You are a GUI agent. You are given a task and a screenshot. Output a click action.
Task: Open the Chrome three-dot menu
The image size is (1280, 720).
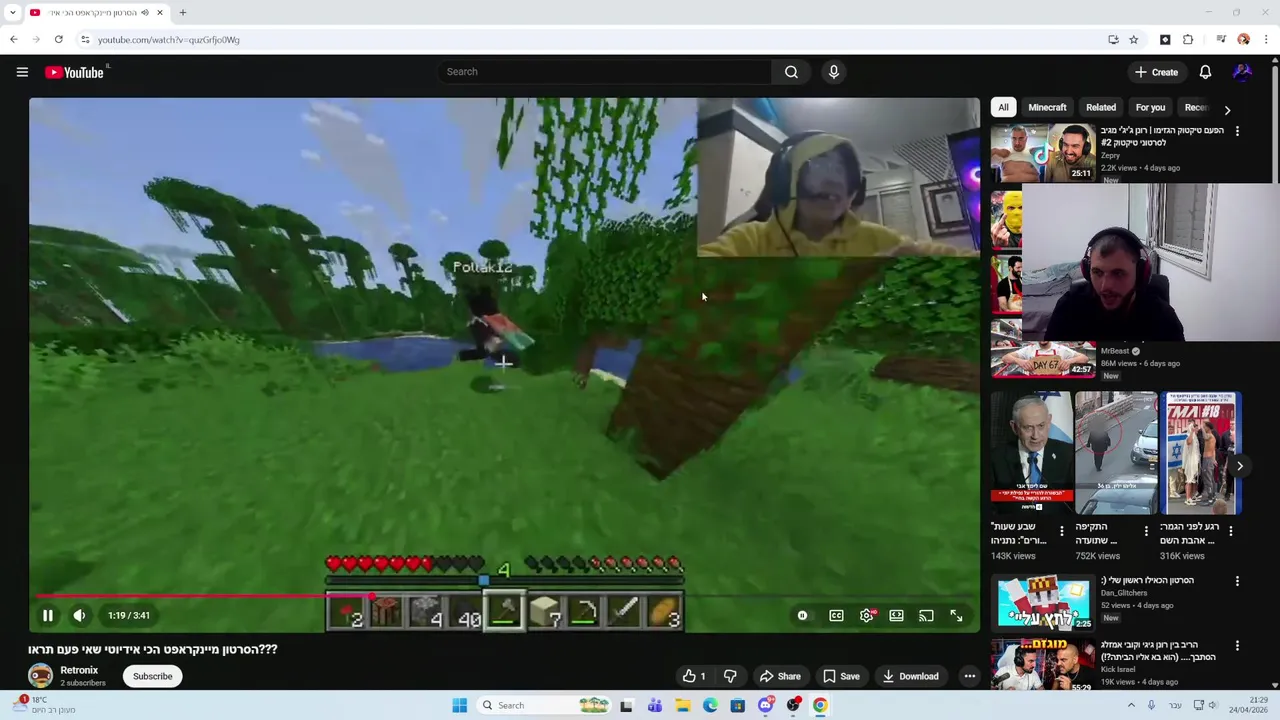1267,40
